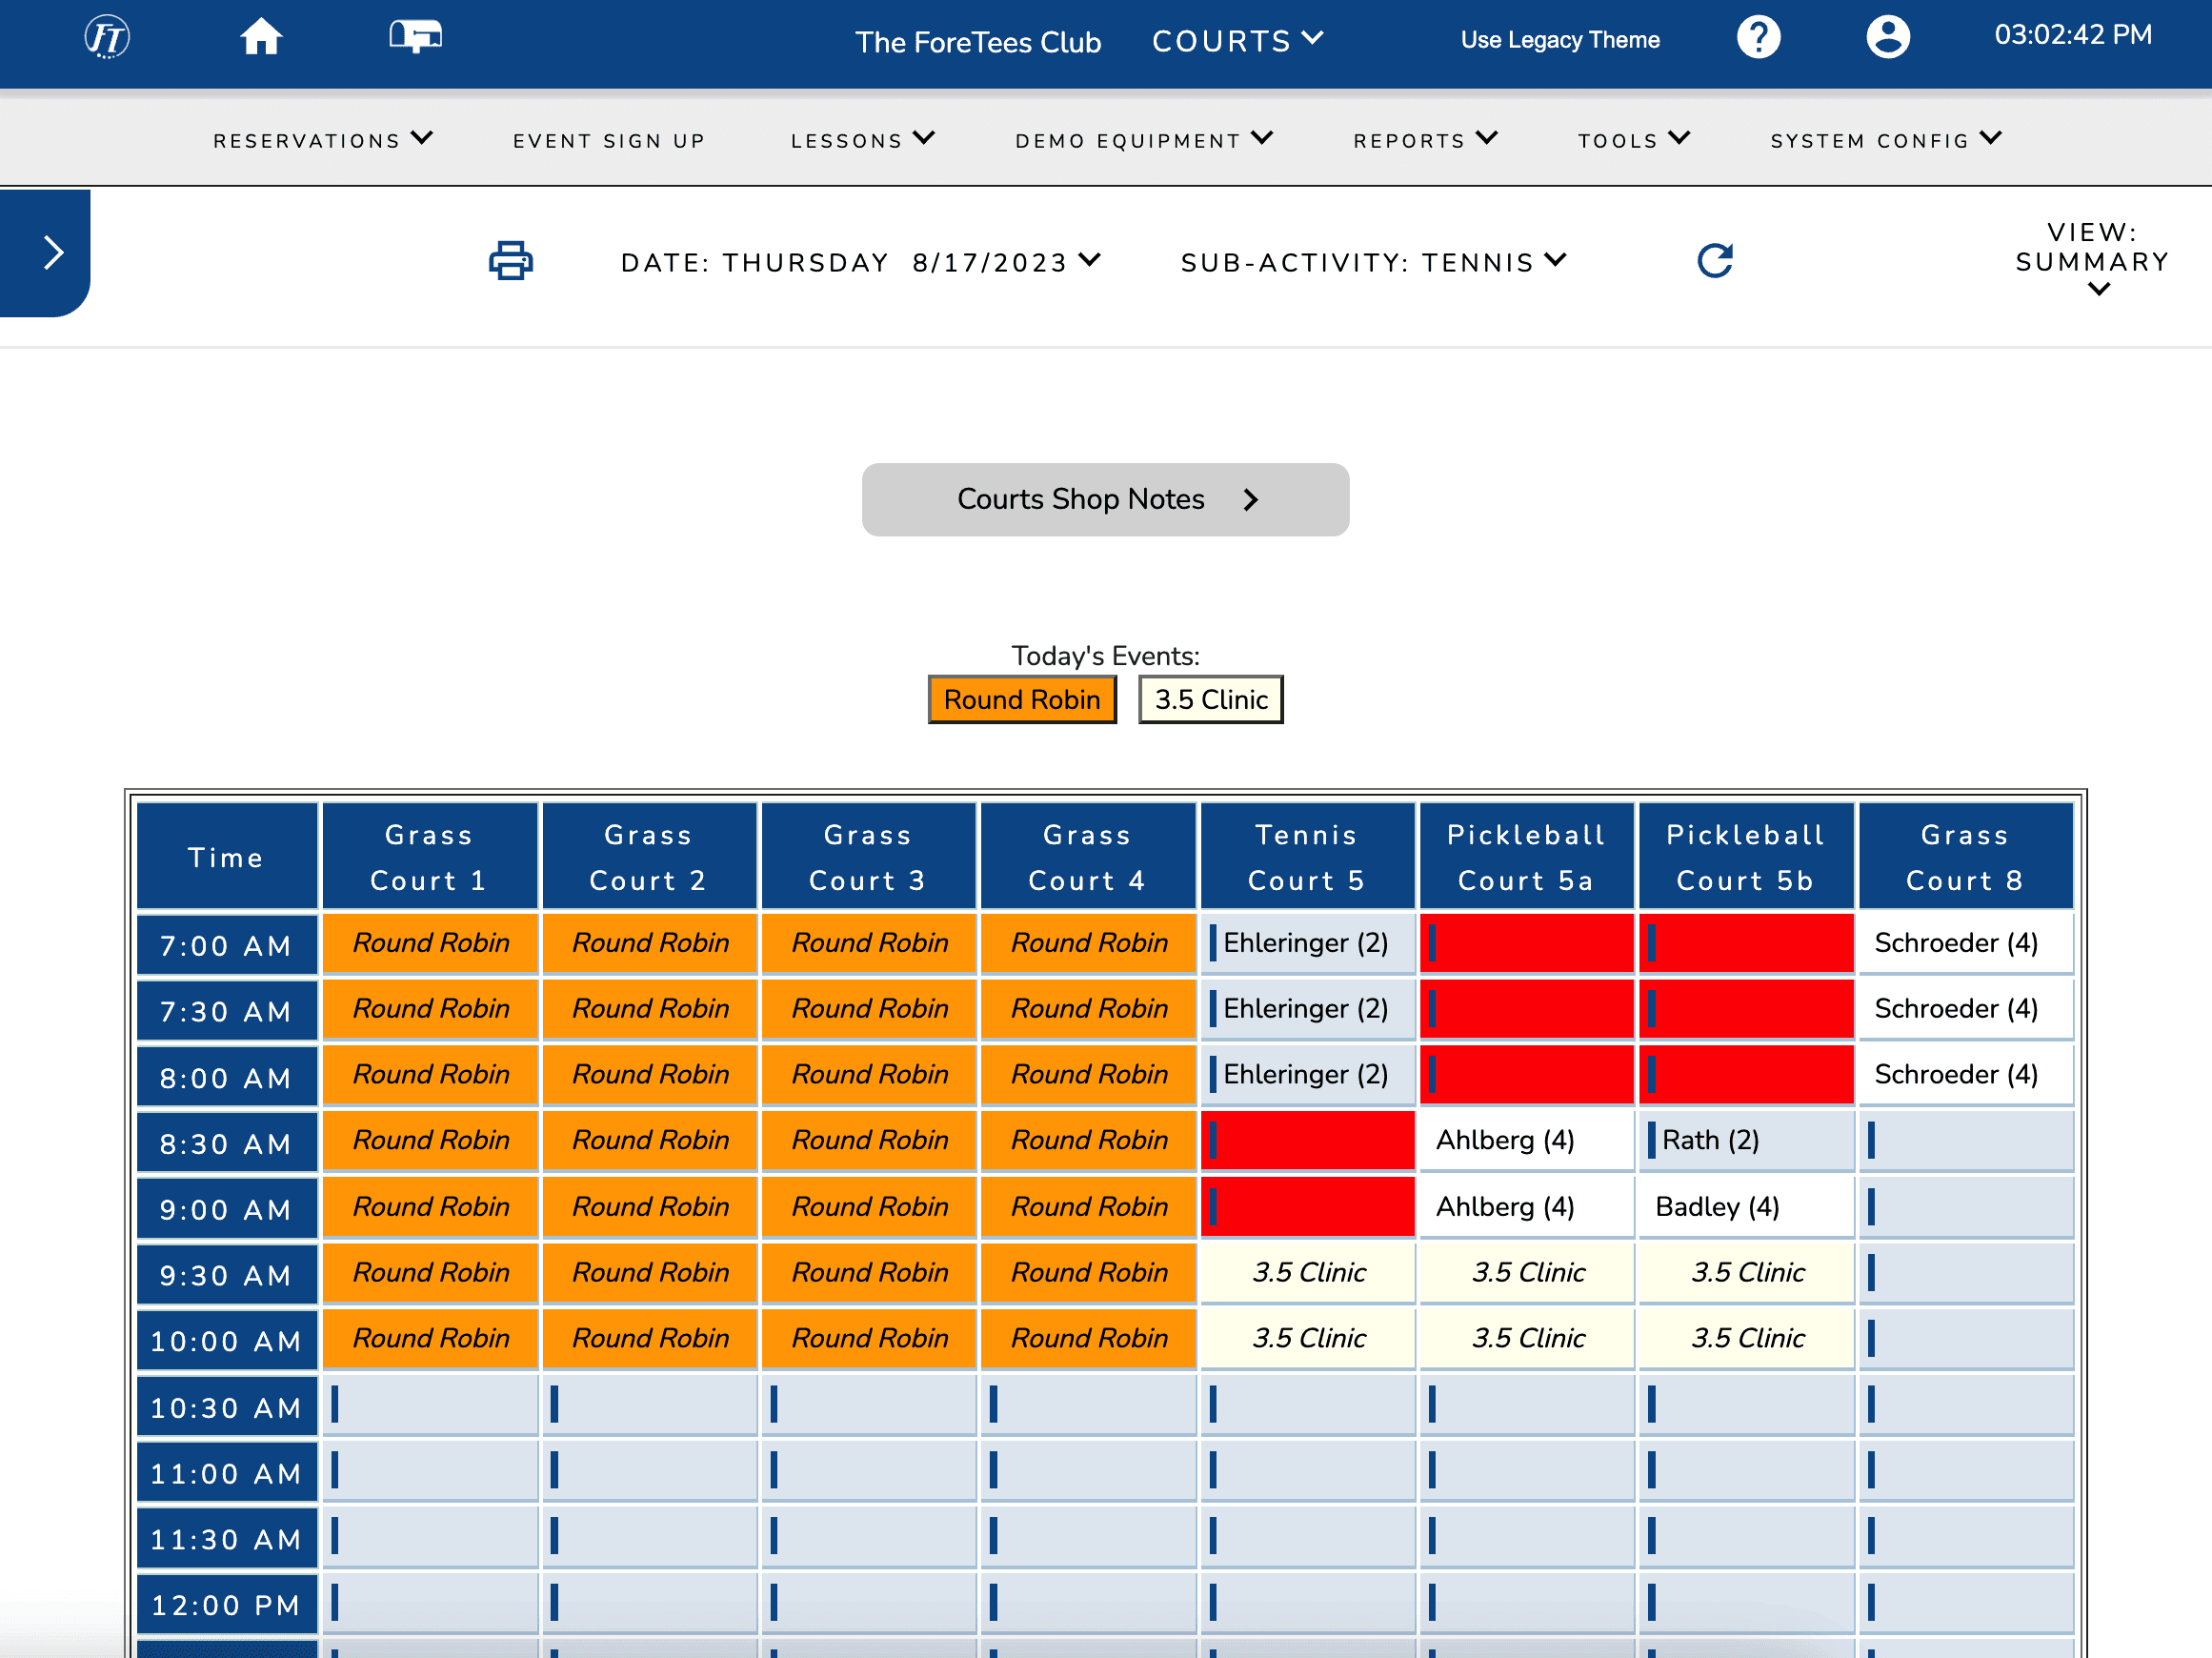Refresh the court sheet with reload icon
This screenshot has width=2212, height=1658.
pyautogui.click(x=1714, y=261)
